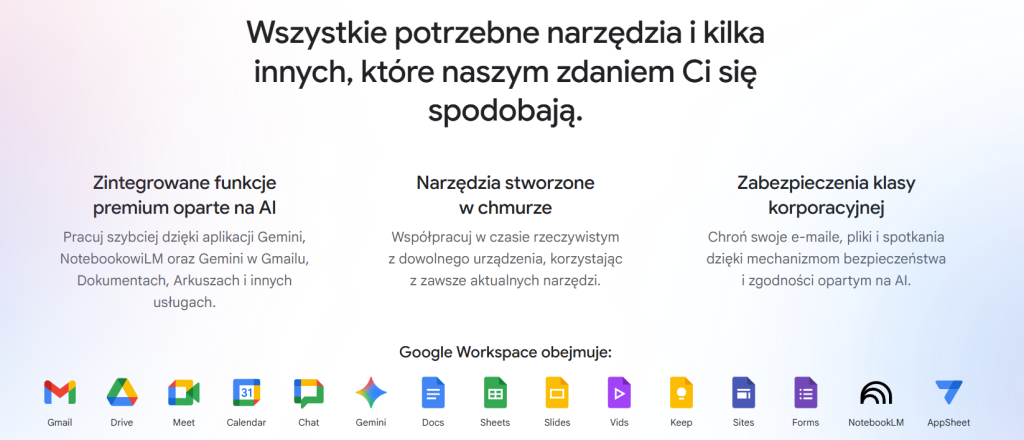This screenshot has width=1024, height=440.
Task: Click heading "Narzędzia stworzone w chmurze"
Action: [x=505, y=195]
